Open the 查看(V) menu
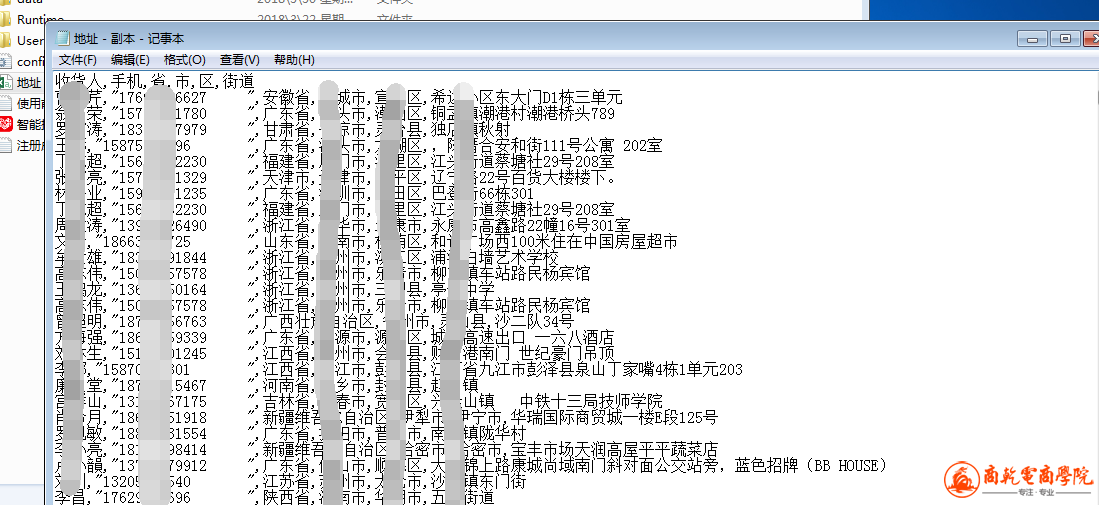Screen dimensions: 1099x505 pos(240,60)
